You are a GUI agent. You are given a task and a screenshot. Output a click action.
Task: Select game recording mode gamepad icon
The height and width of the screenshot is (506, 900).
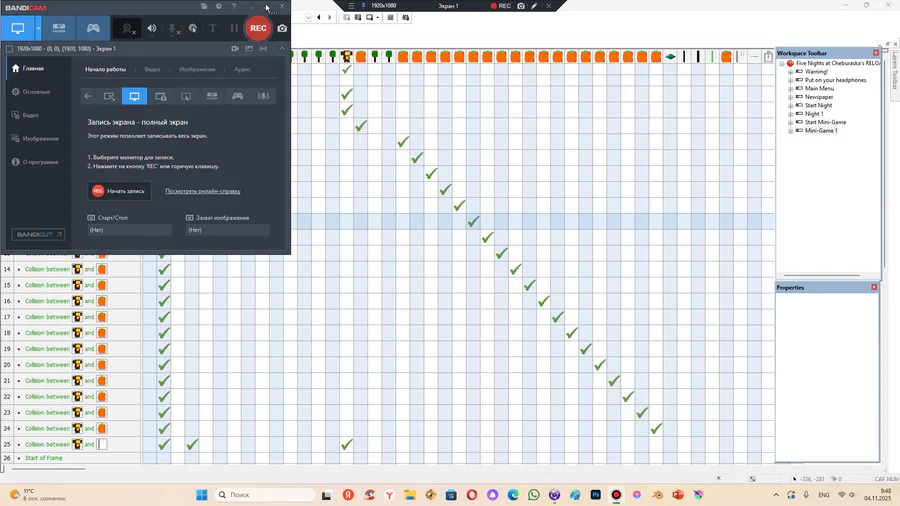pyautogui.click(x=93, y=28)
